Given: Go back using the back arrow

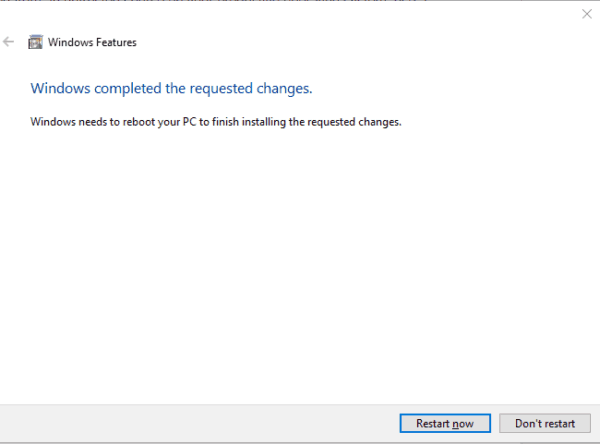Looking at the screenshot, I should [9, 42].
